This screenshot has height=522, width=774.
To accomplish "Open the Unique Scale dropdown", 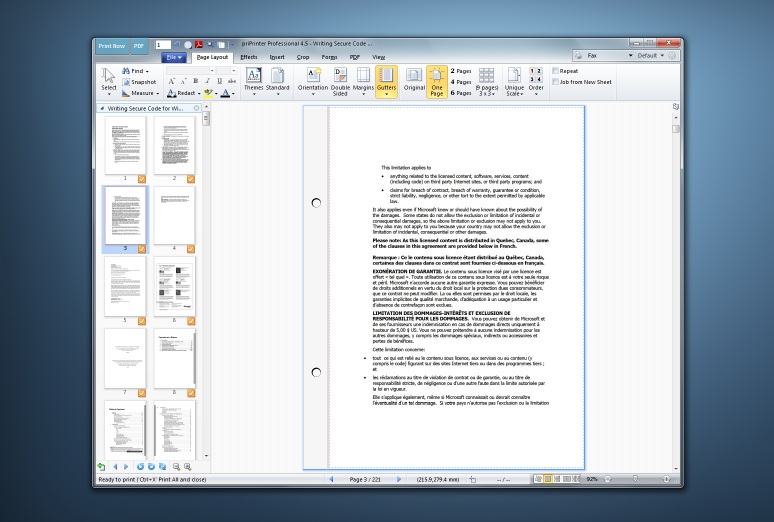I will 514,82.
